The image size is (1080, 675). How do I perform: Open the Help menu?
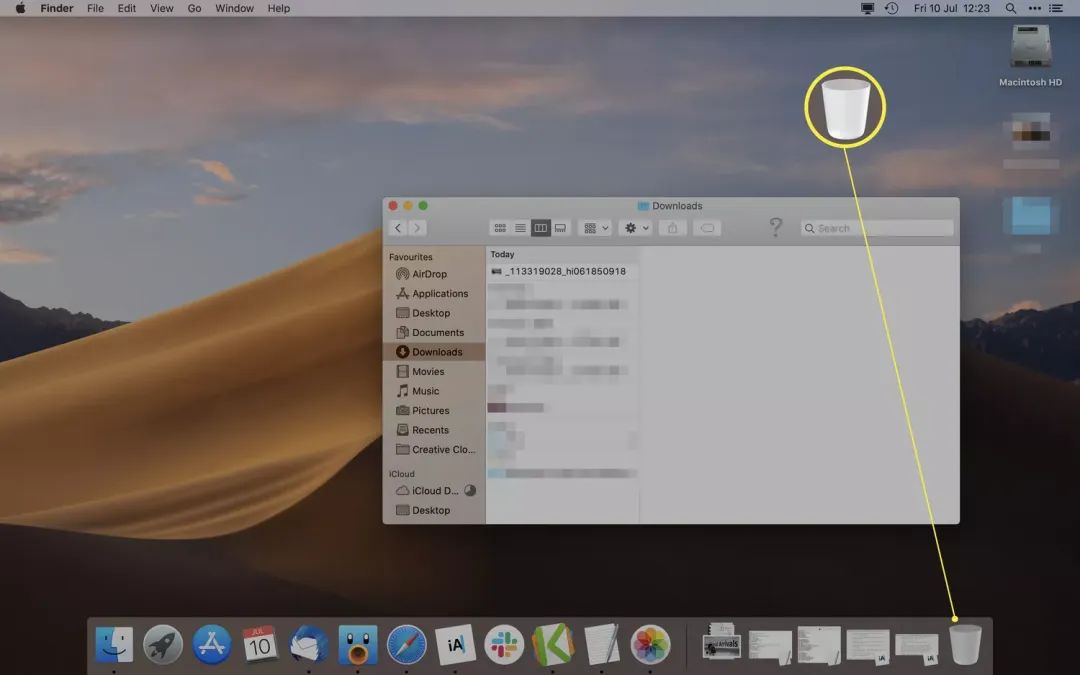pyautogui.click(x=278, y=8)
